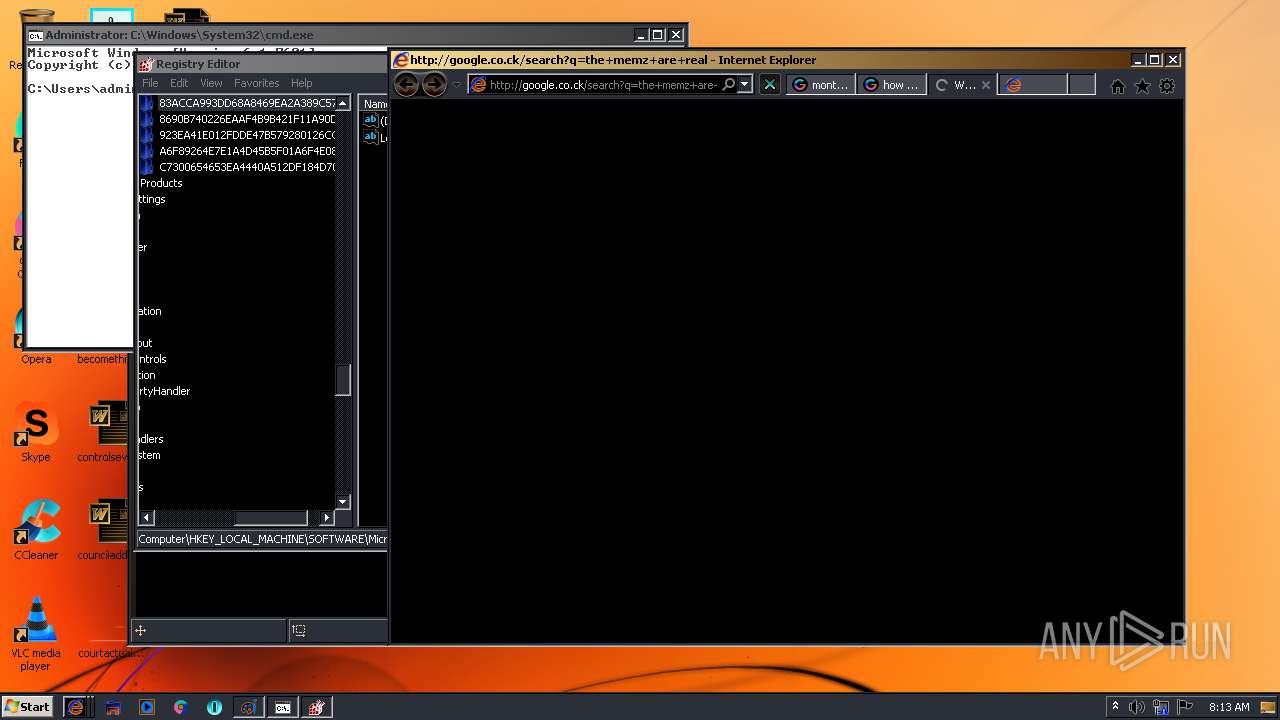
Task: Launch Chrome from the taskbar
Action: [180, 707]
